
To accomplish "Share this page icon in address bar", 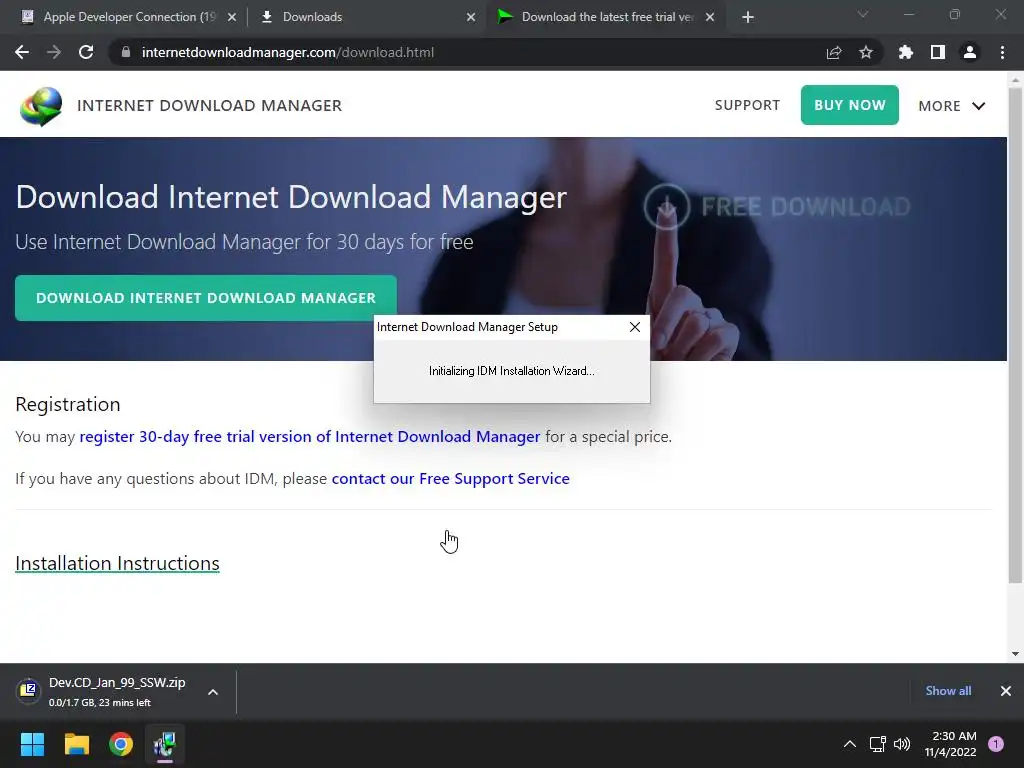I will click(x=834, y=52).
